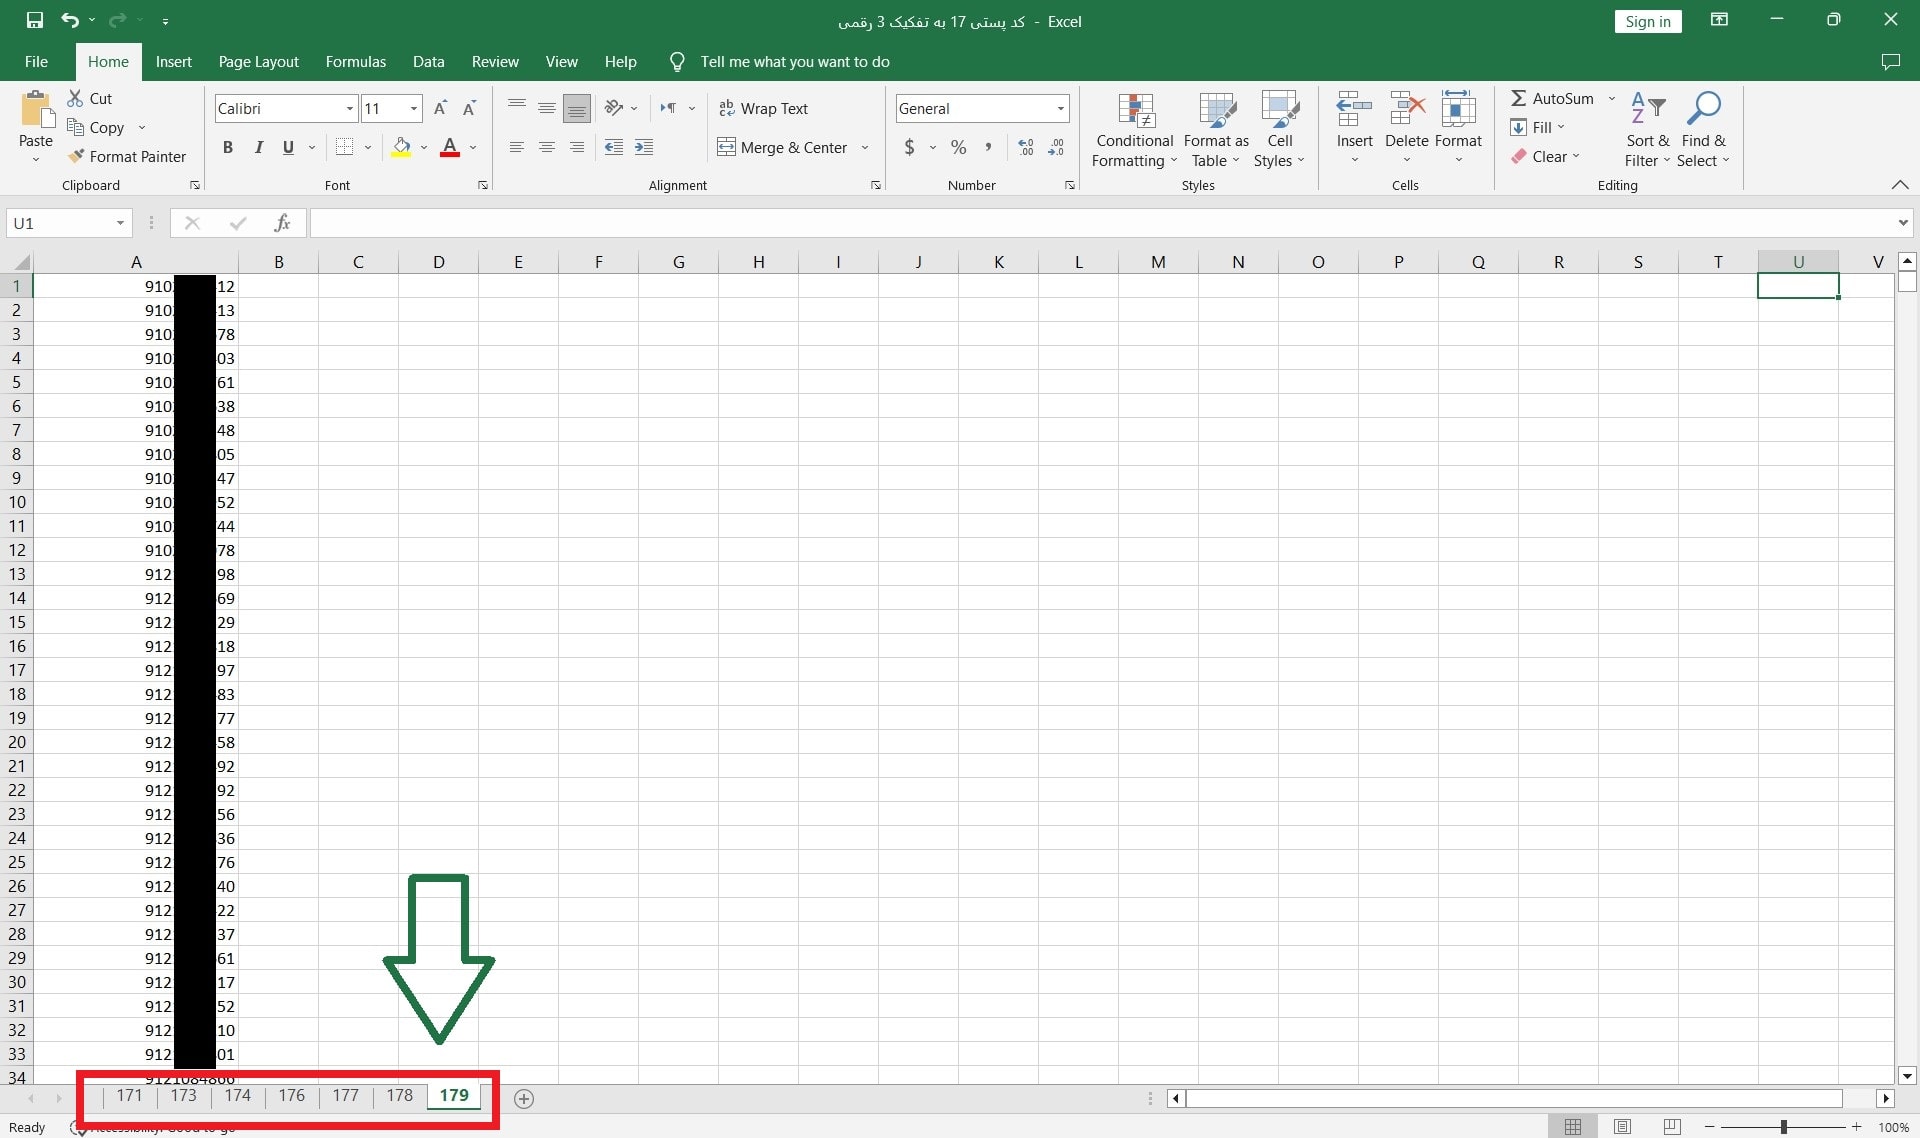Click the Insert Function fx icon
1920x1138 pixels.
[x=282, y=223]
